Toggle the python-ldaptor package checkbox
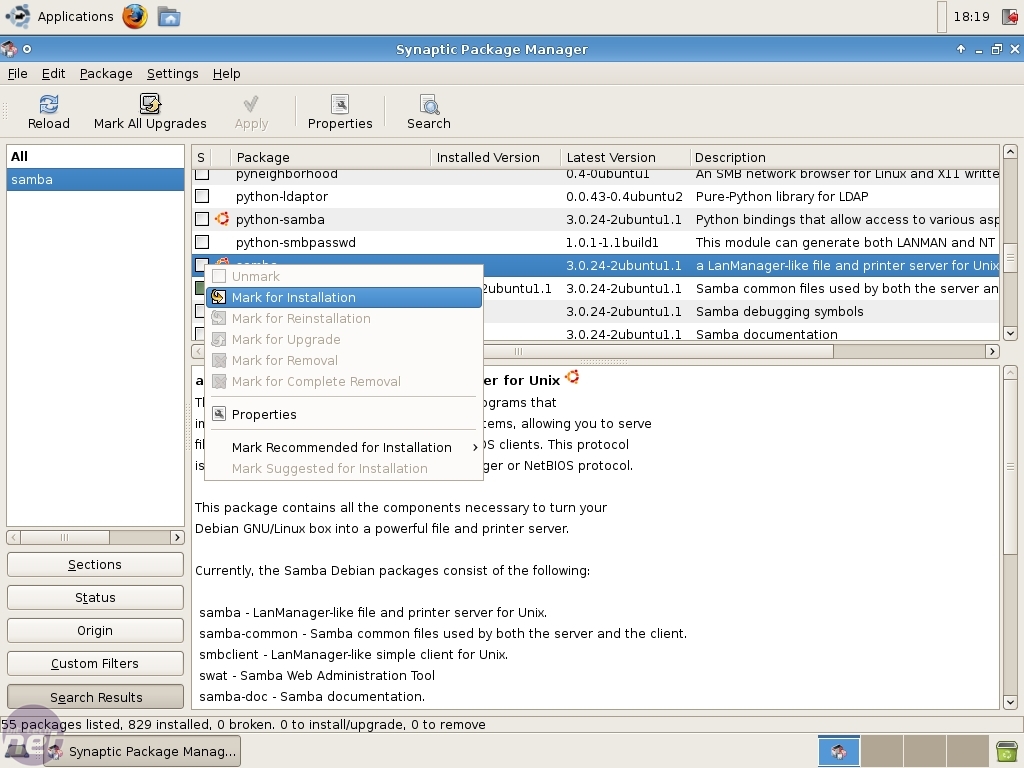Viewport: 1024px width, 768px height. pos(202,196)
